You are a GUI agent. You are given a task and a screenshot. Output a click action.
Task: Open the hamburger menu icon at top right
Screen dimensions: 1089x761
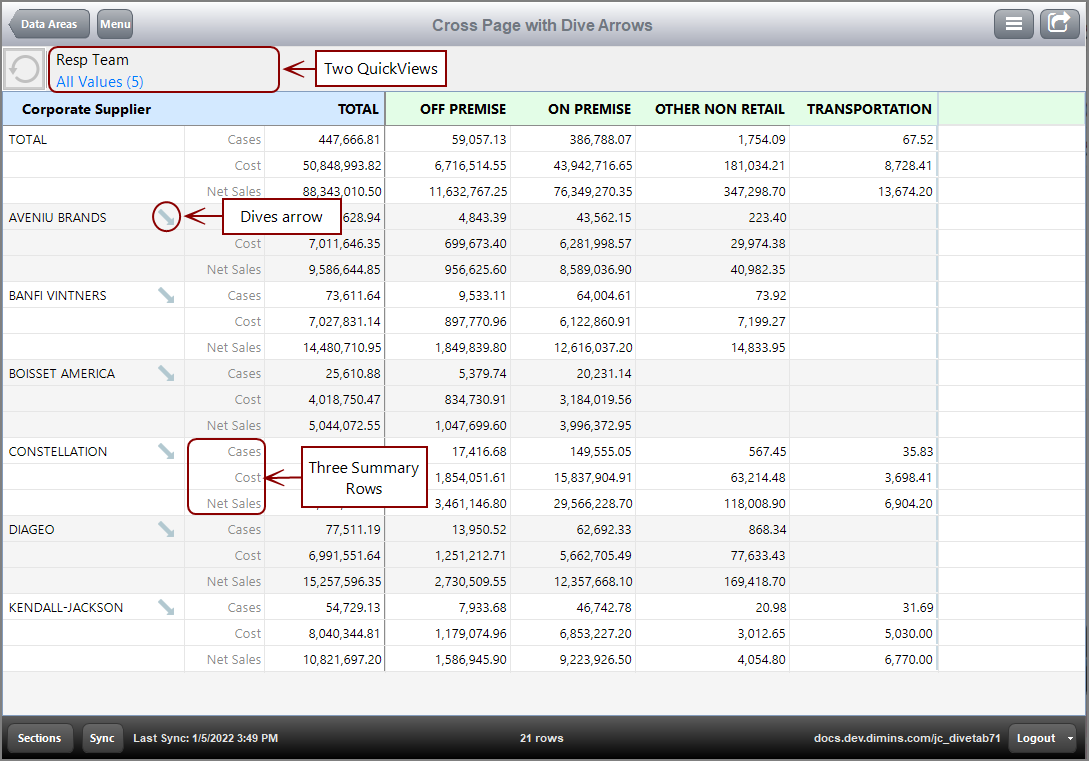point(1014,23)
